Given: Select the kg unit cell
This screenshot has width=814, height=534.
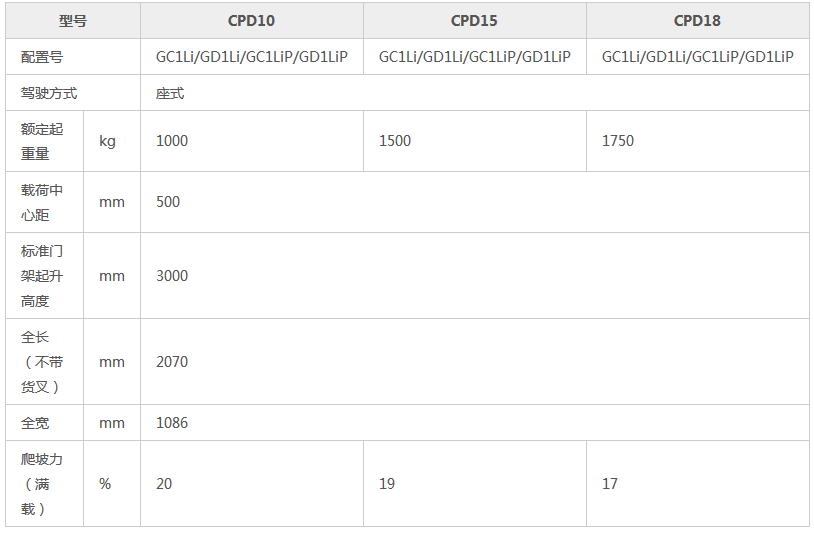Looking at the screenshot, I should pyautogui.click(x=107, y=141).
